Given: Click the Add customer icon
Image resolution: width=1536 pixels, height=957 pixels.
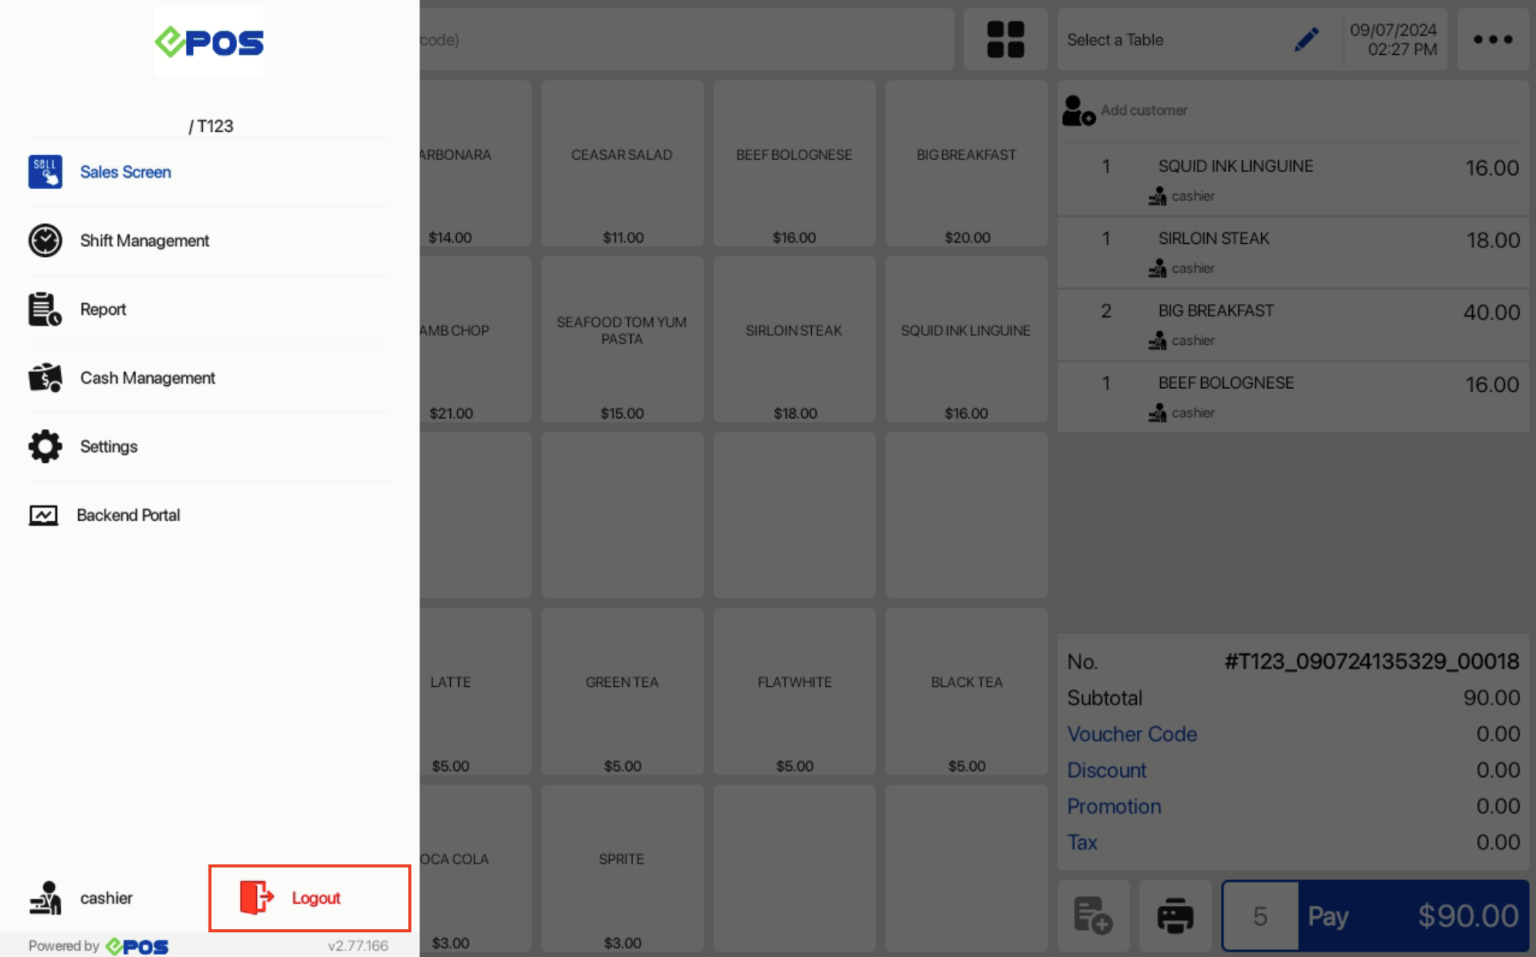Looking at the screenshot, I should 1078,110.
